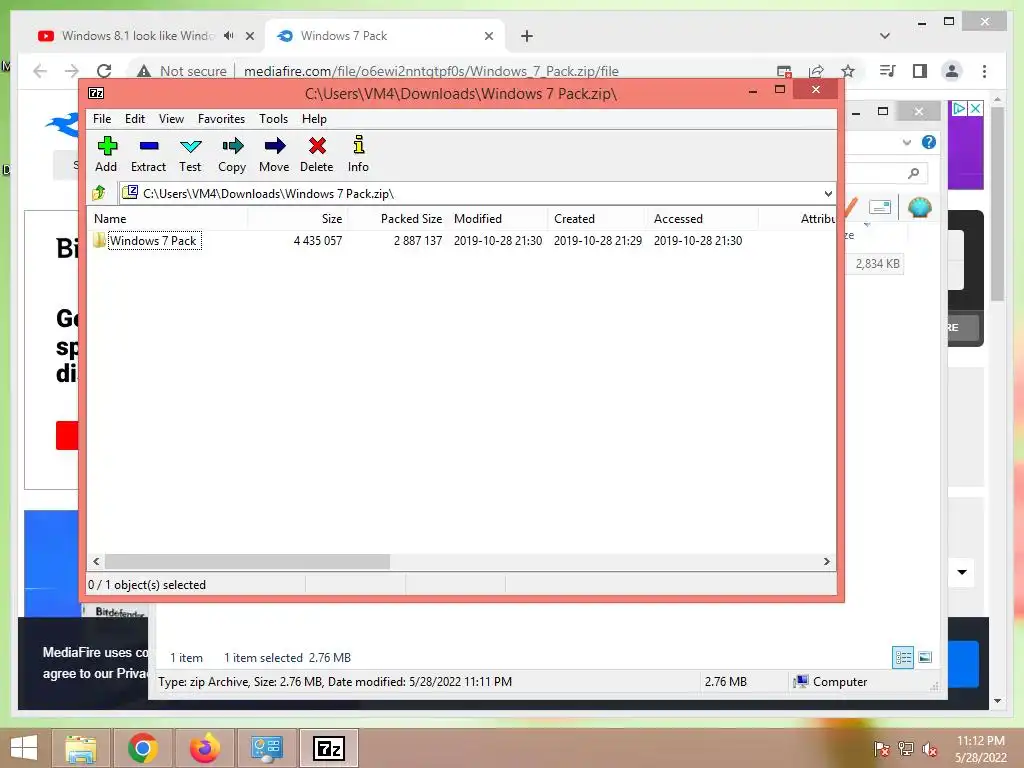Image resolution: width=1024 pixels, height=768 pixels.
Task: Switch Explorer to details view
Action: click(x=903, y=657)
